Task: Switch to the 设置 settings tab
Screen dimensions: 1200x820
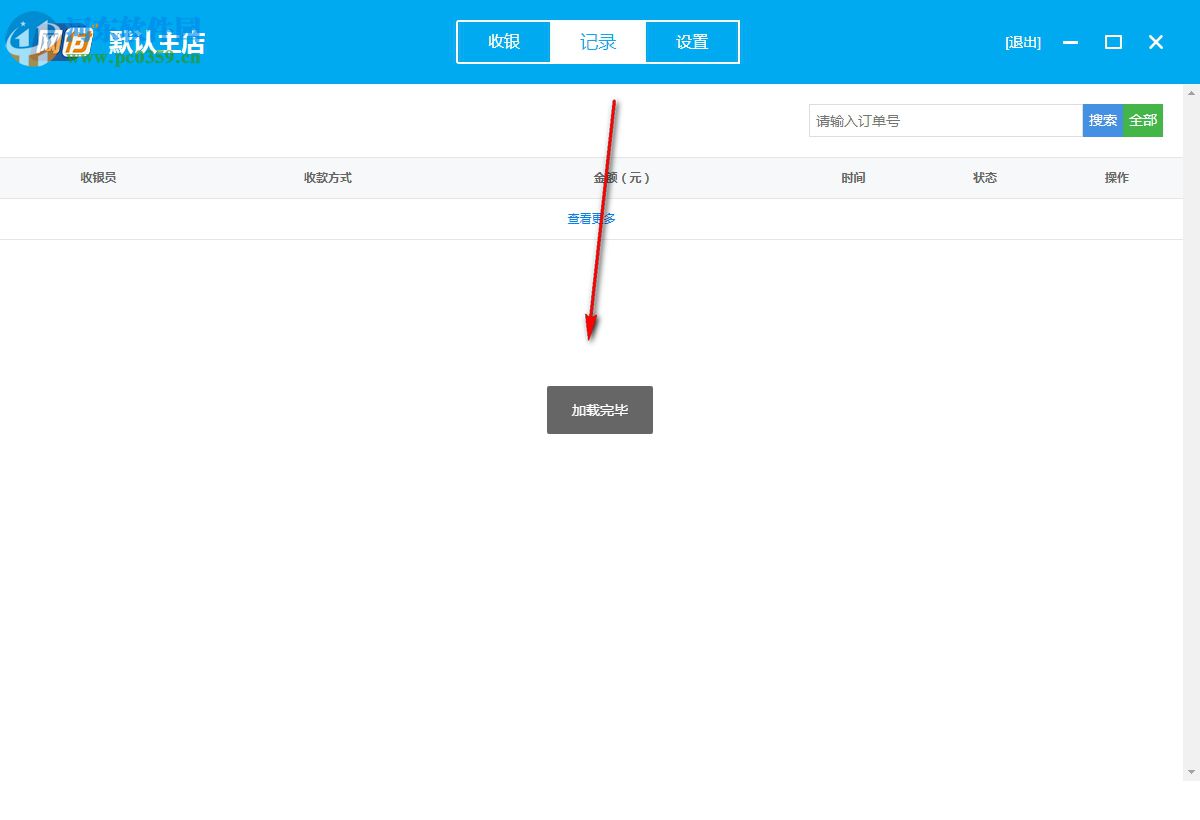Action: 693,42
